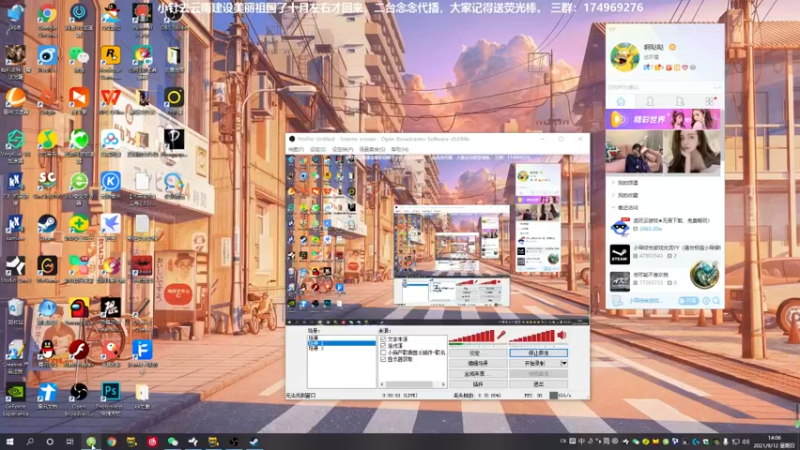Screen dimensions: 800x450
Task: Open Google Chrome desktop shortcut
Action: tap(47, 15)
